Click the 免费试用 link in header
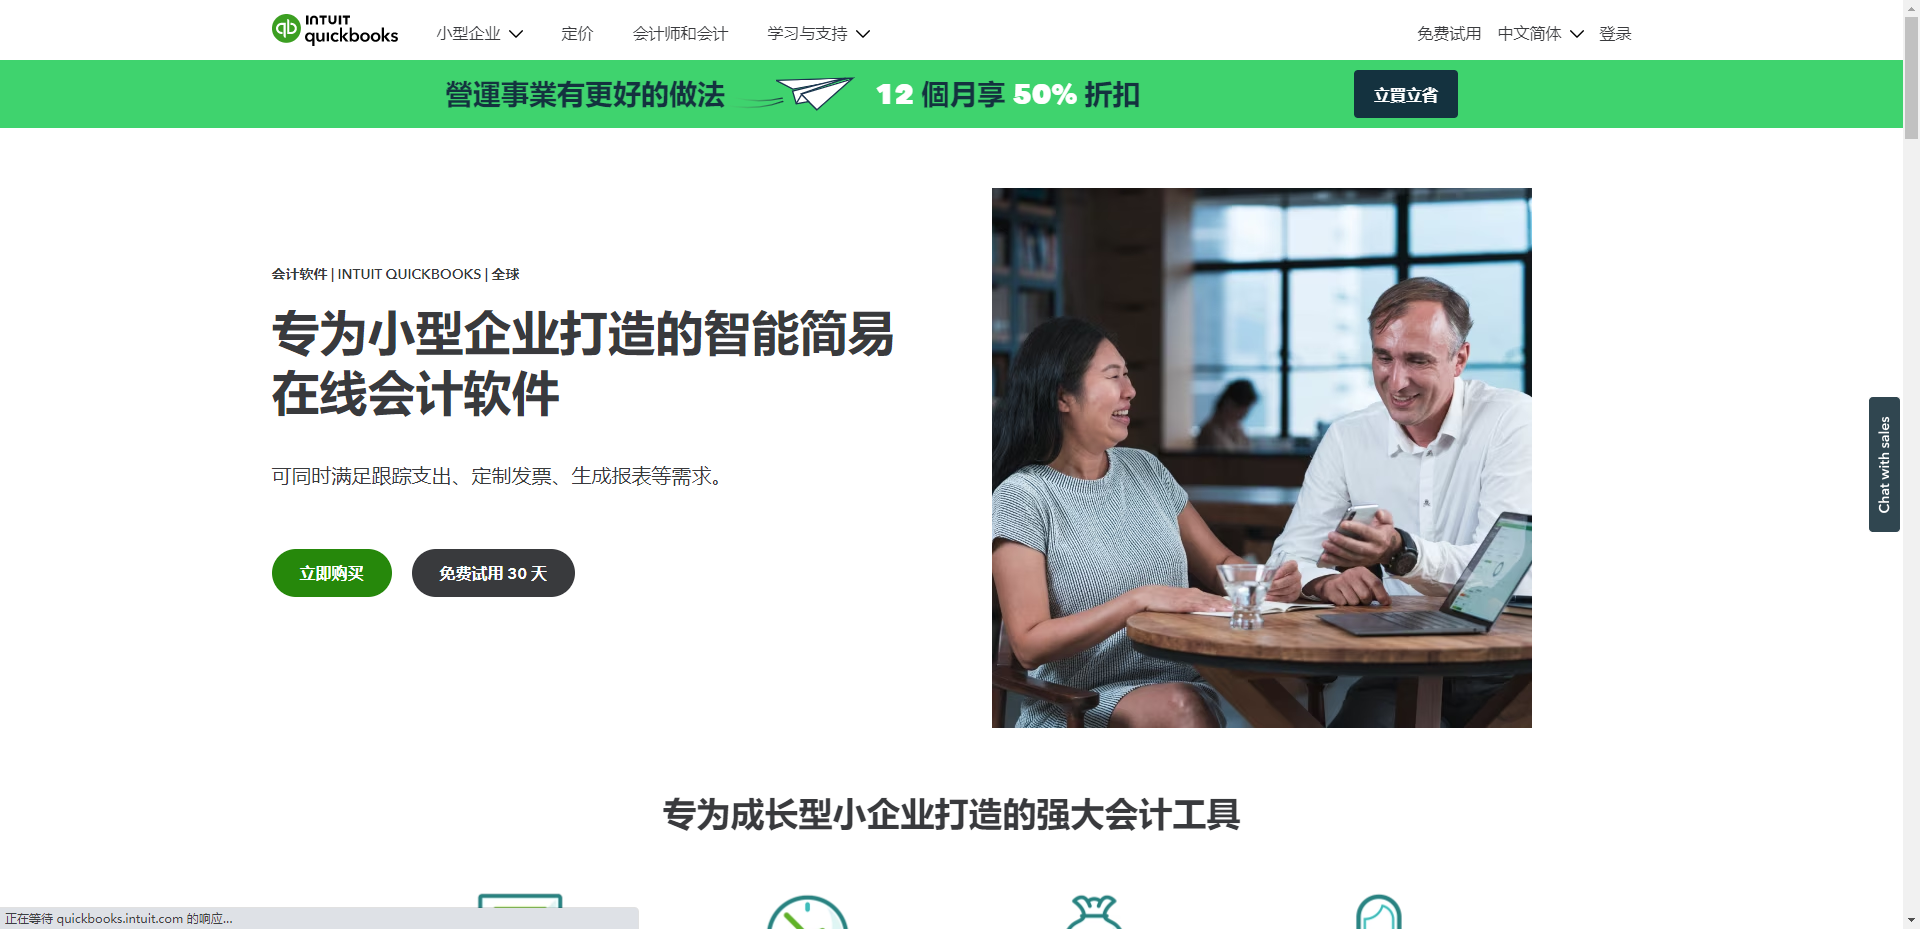This screenshot has width=1920, height=929. pos(1449,33)
